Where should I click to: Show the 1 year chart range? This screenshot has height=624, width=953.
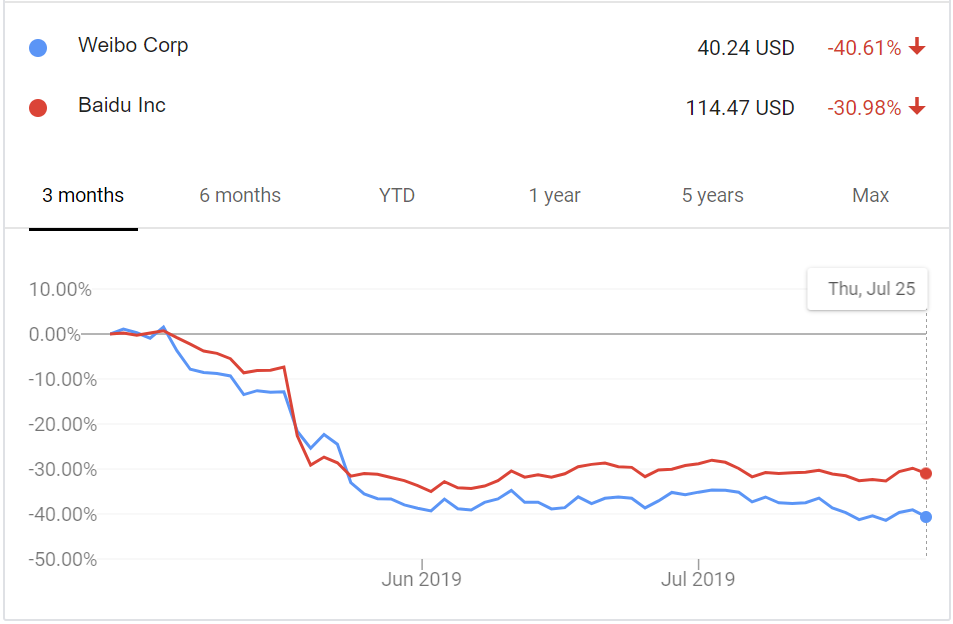tap(554, 196)
